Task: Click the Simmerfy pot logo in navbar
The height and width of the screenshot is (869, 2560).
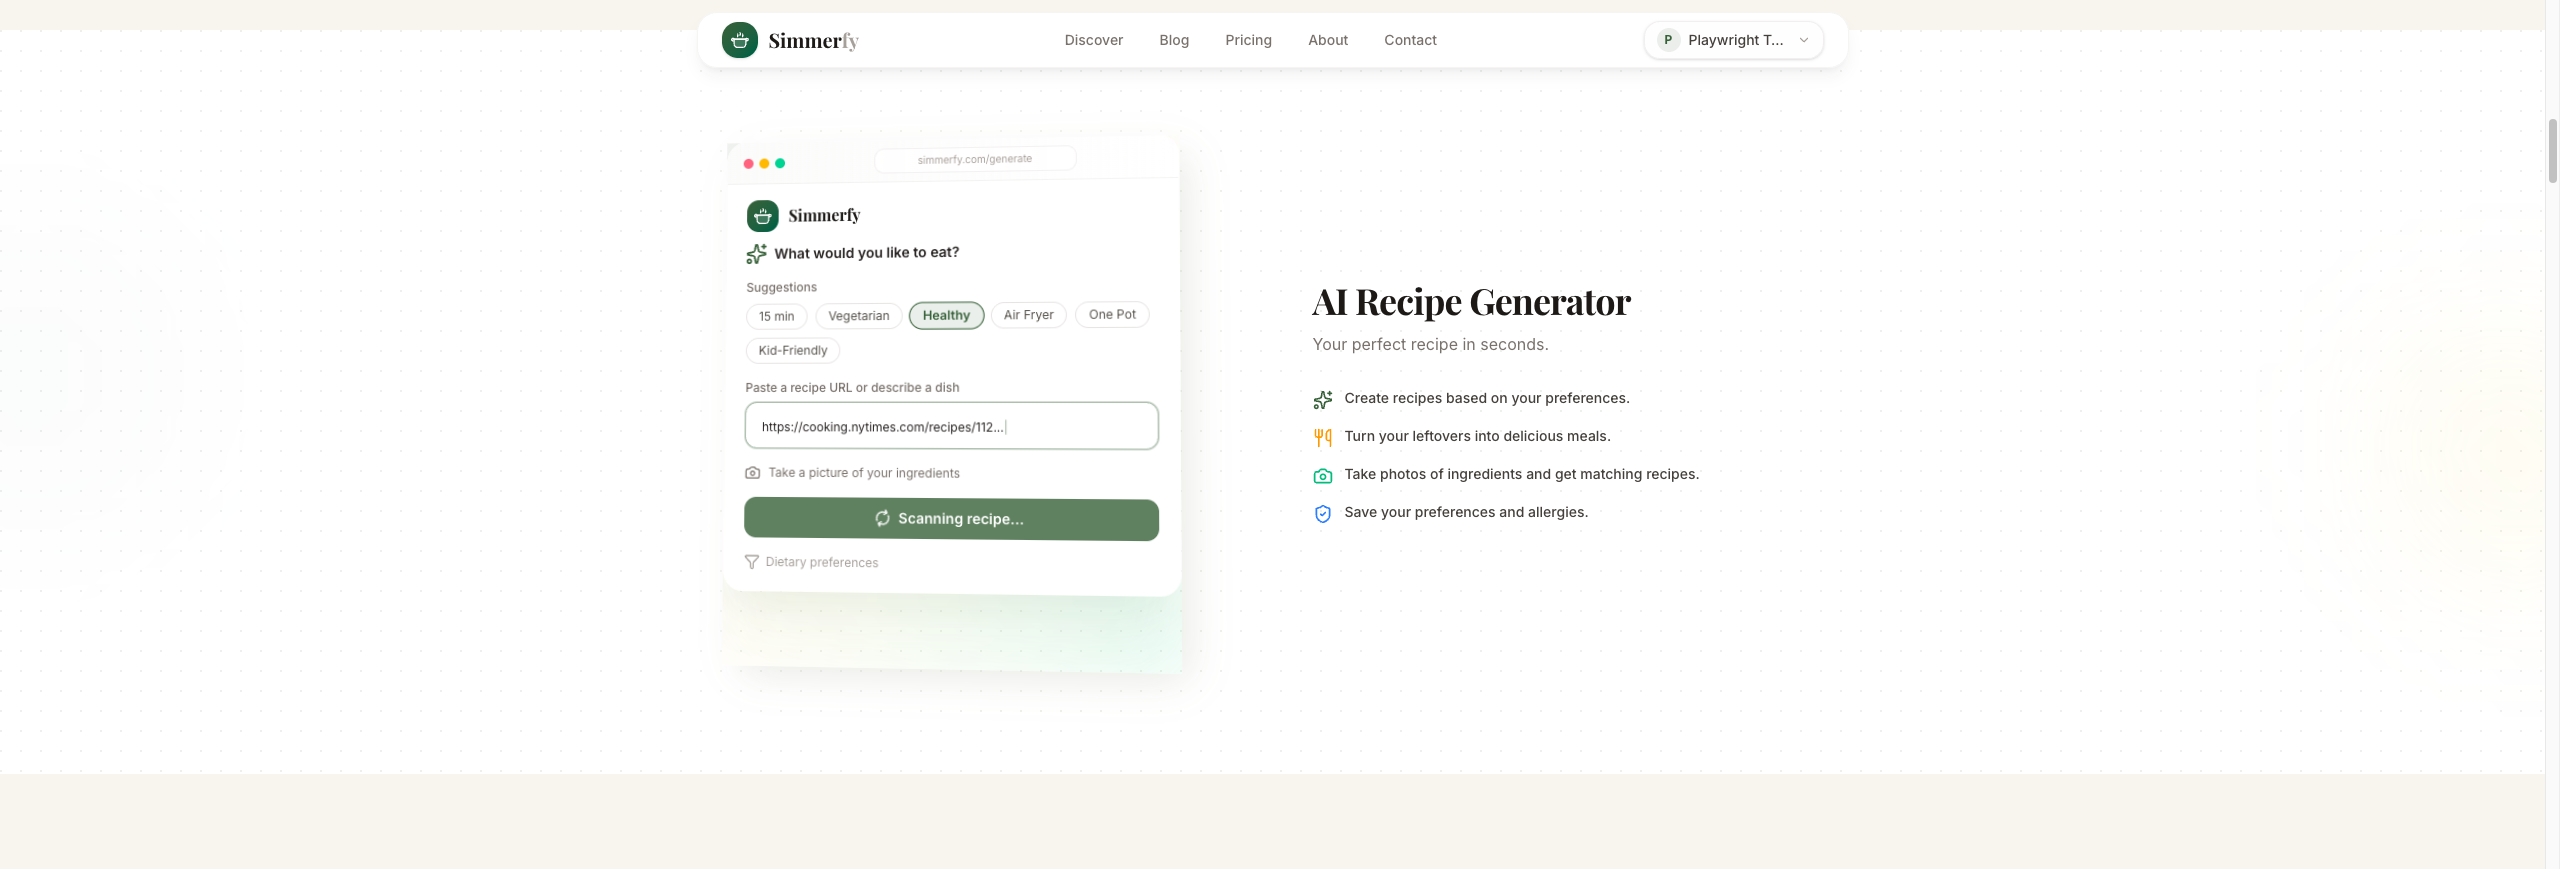Action: 740,40
